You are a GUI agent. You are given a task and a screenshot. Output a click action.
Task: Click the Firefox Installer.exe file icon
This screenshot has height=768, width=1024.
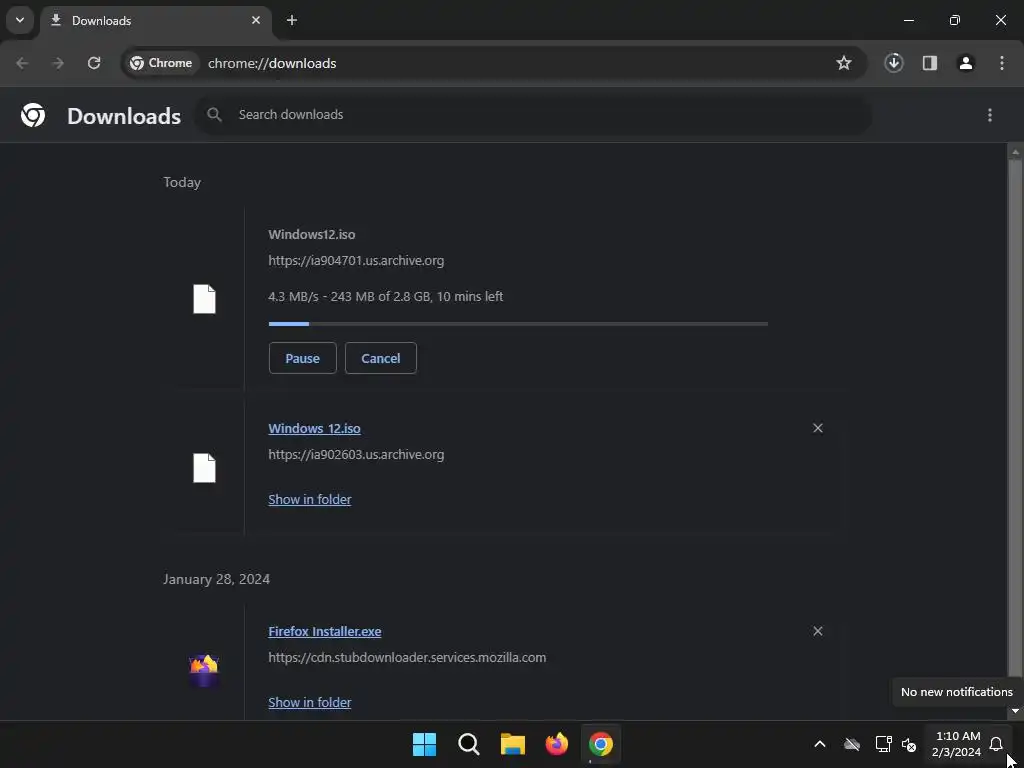[204, 671]
